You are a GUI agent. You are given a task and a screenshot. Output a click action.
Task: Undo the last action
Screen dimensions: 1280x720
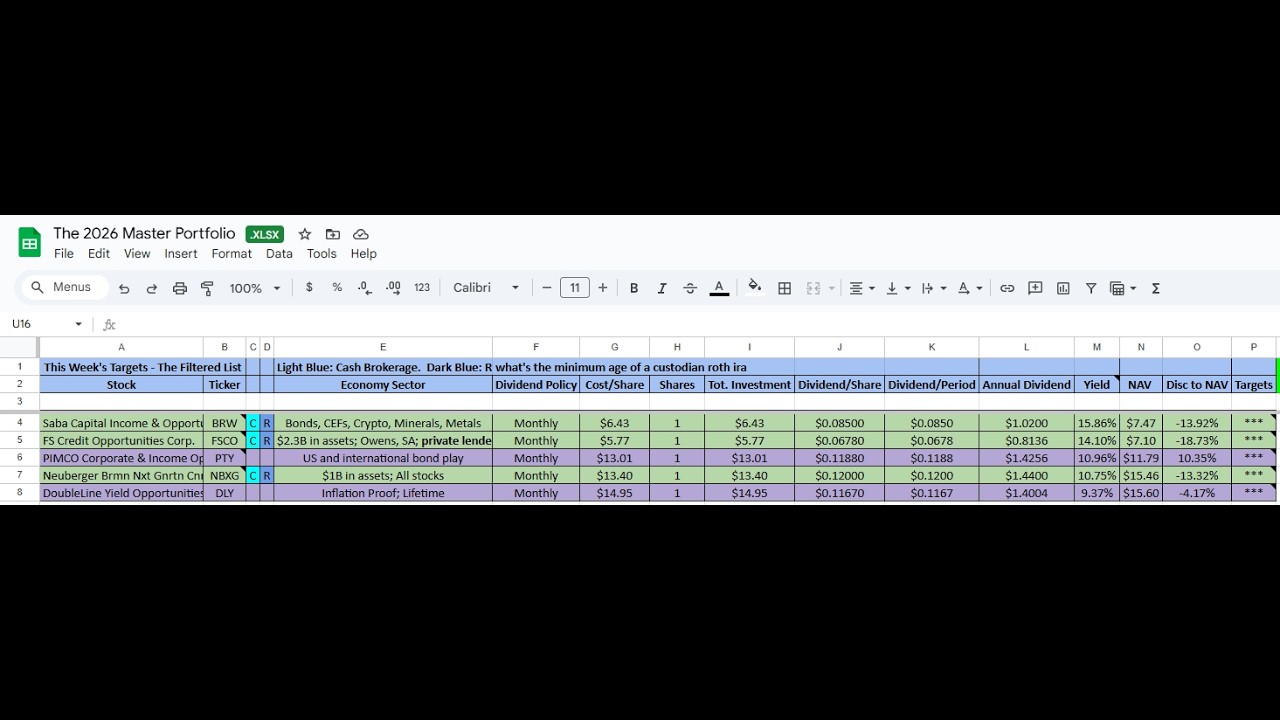[124, 288]
